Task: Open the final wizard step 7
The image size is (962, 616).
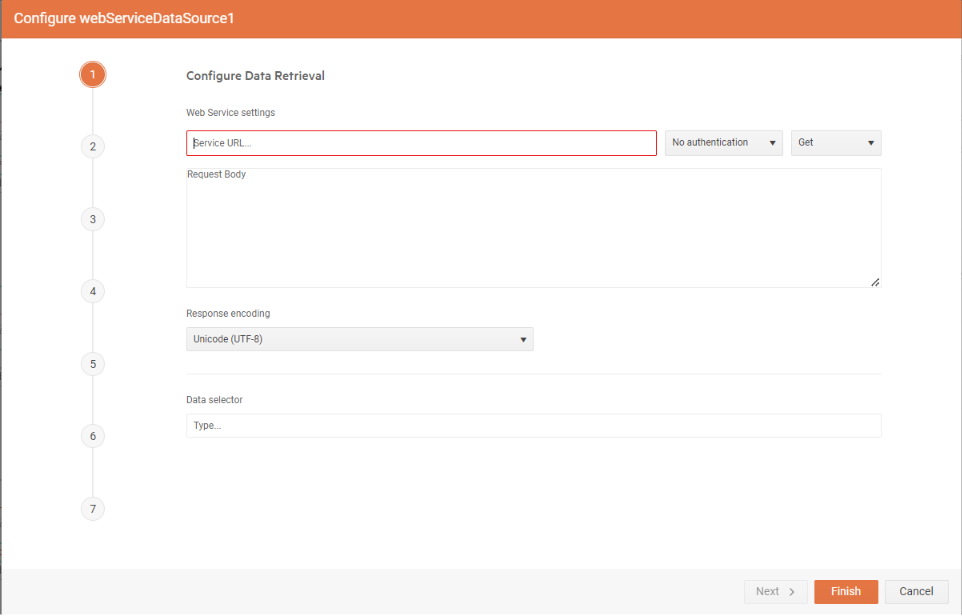Action: point(92,508)
